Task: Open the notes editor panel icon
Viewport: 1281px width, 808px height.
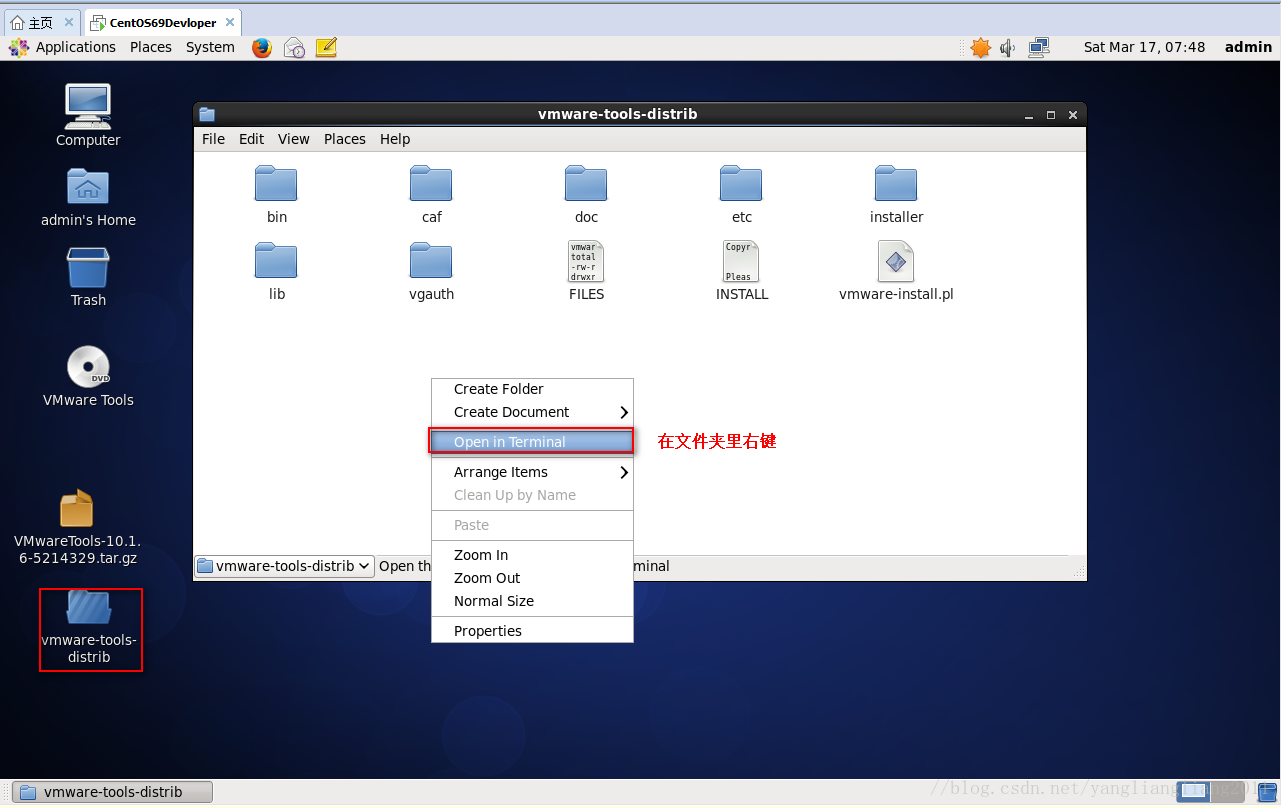Action: pyautogui.click(x=326, y=47)
